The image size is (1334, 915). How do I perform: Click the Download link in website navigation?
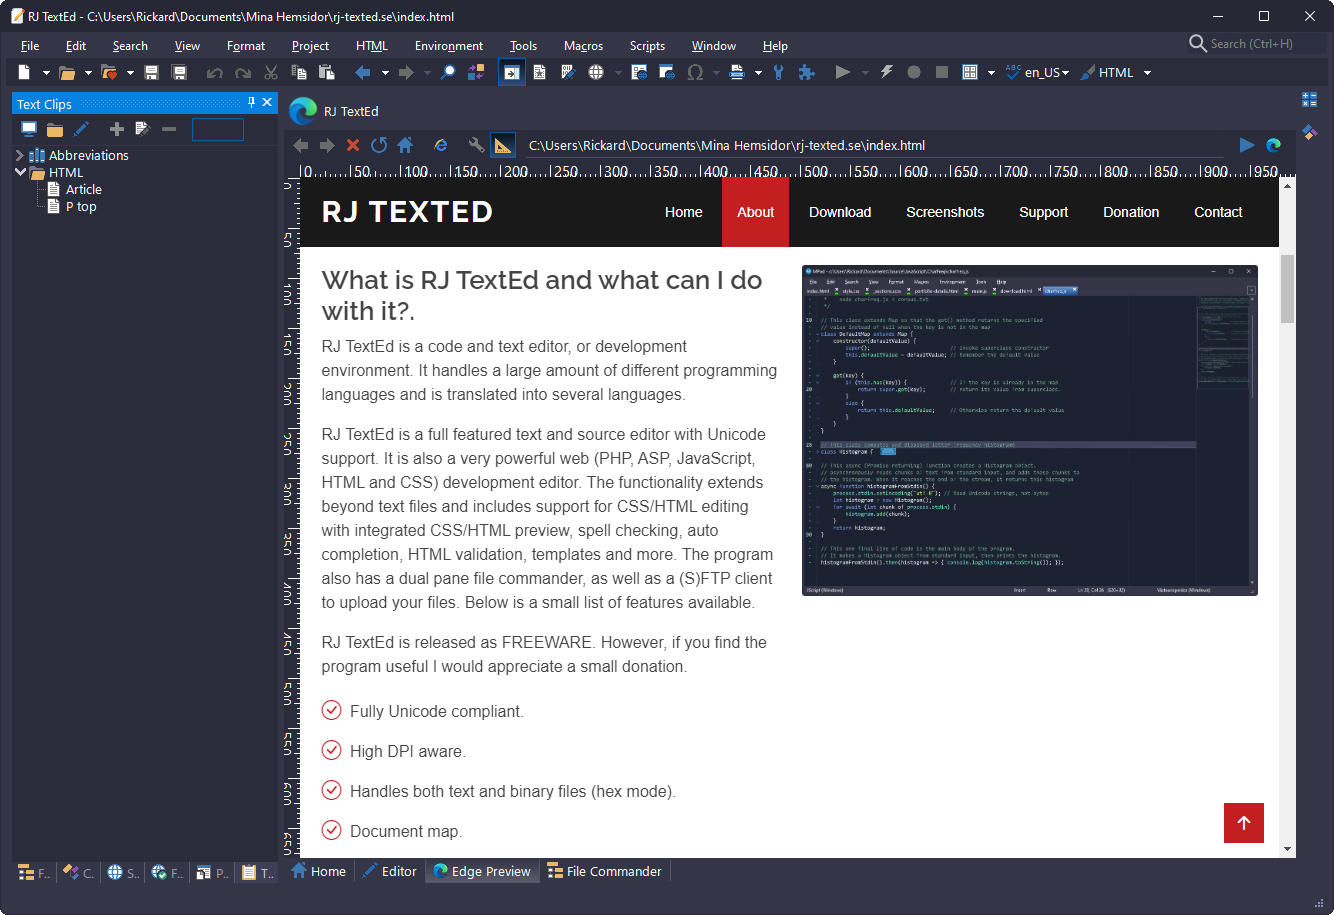[x=840, y=212]
